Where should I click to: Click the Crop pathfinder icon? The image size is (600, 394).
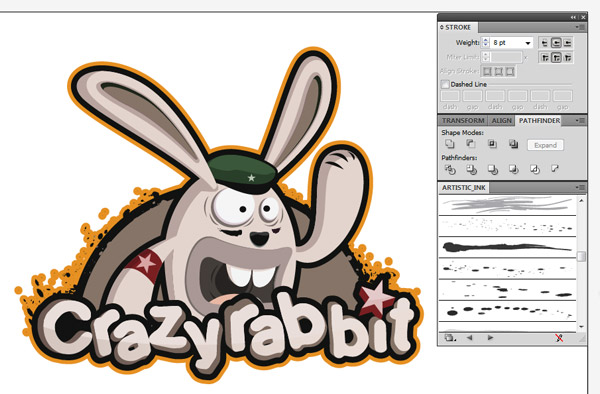pyautogui.click(x=514, y=169)
